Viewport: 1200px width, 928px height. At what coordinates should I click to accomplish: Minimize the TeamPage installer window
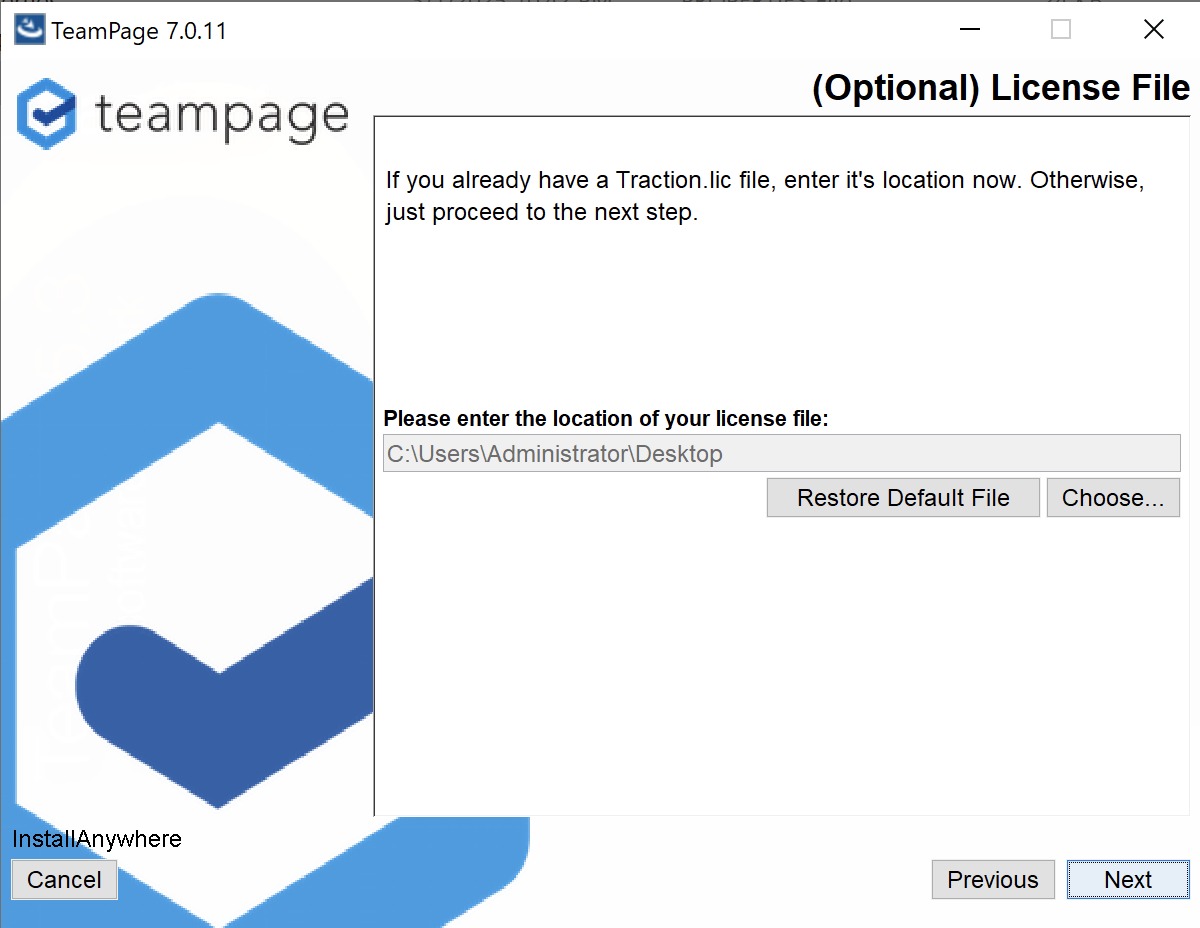969,30
